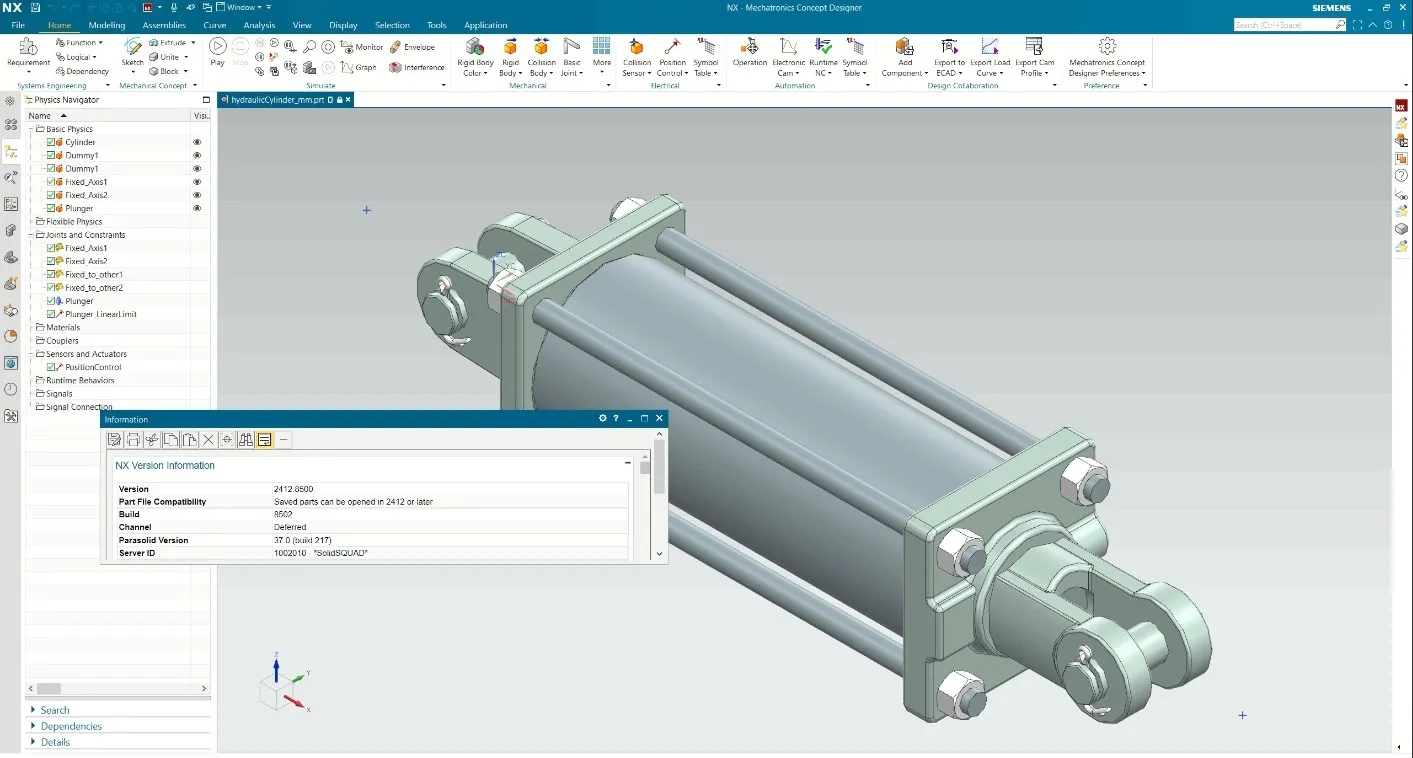Click the Position Control icon
The image size is (1413, 758).
[672, 47]
